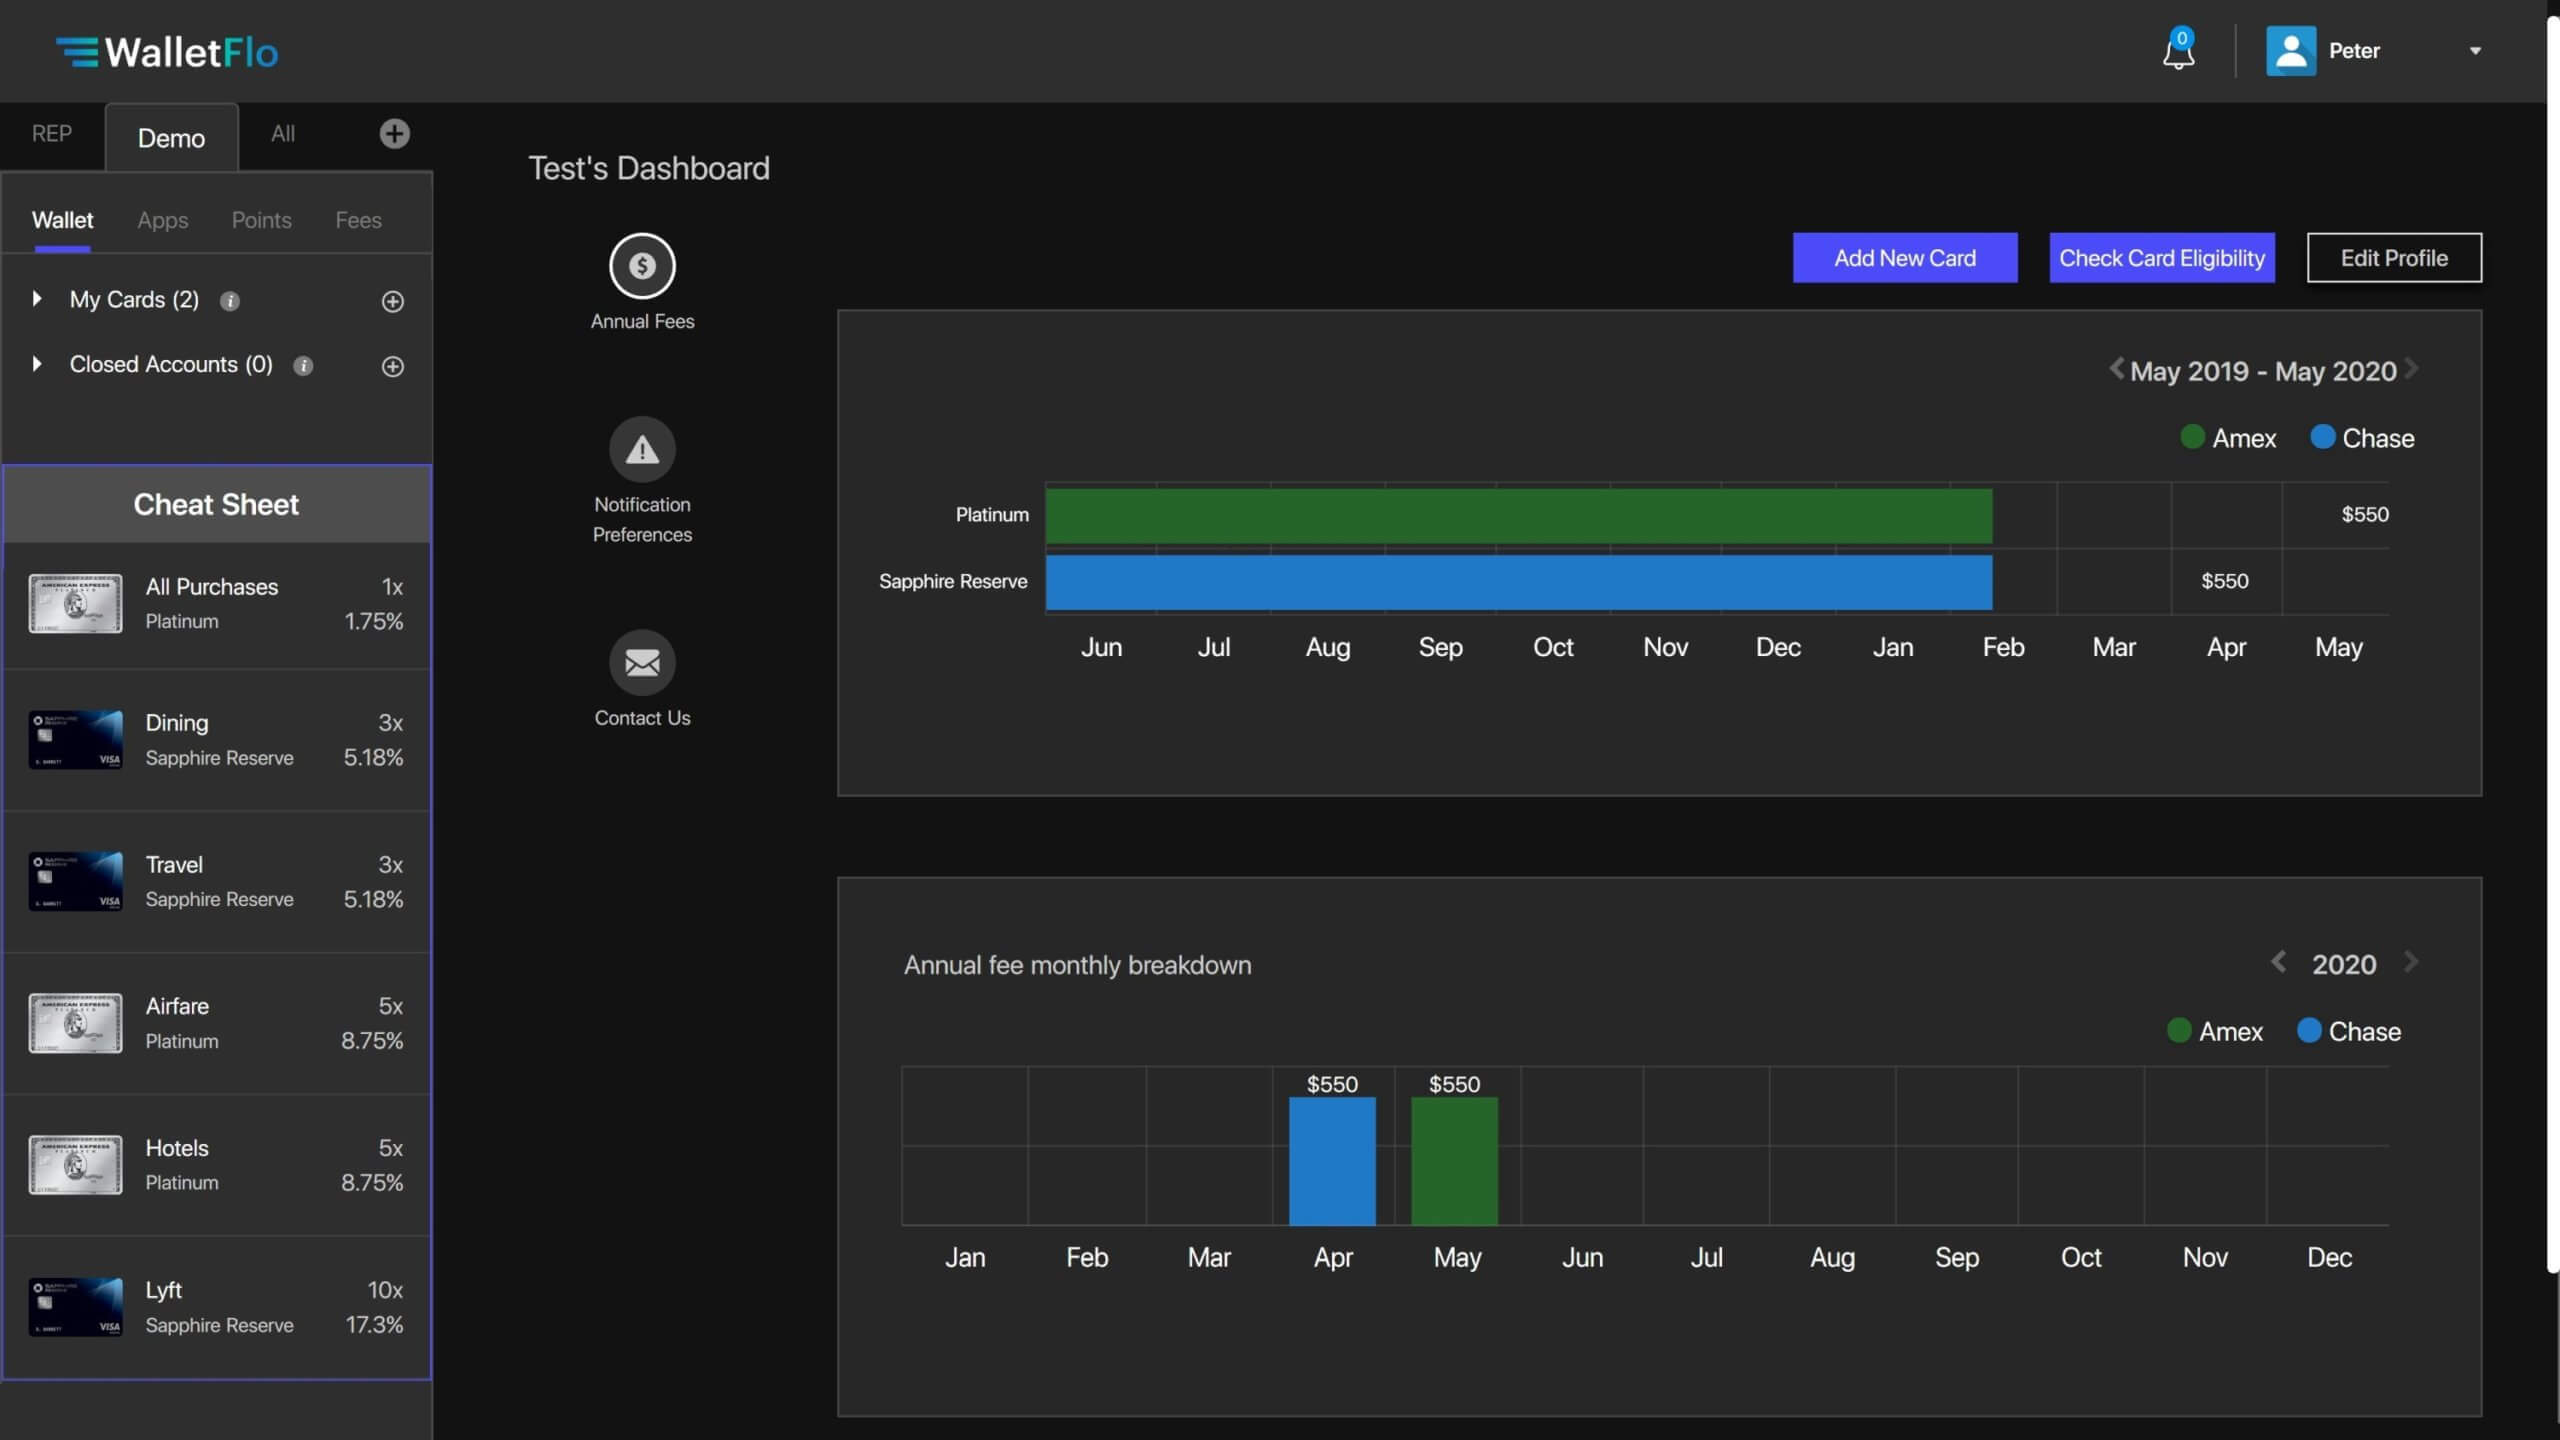Open Notification Preferences warning icon

(642, 450)
